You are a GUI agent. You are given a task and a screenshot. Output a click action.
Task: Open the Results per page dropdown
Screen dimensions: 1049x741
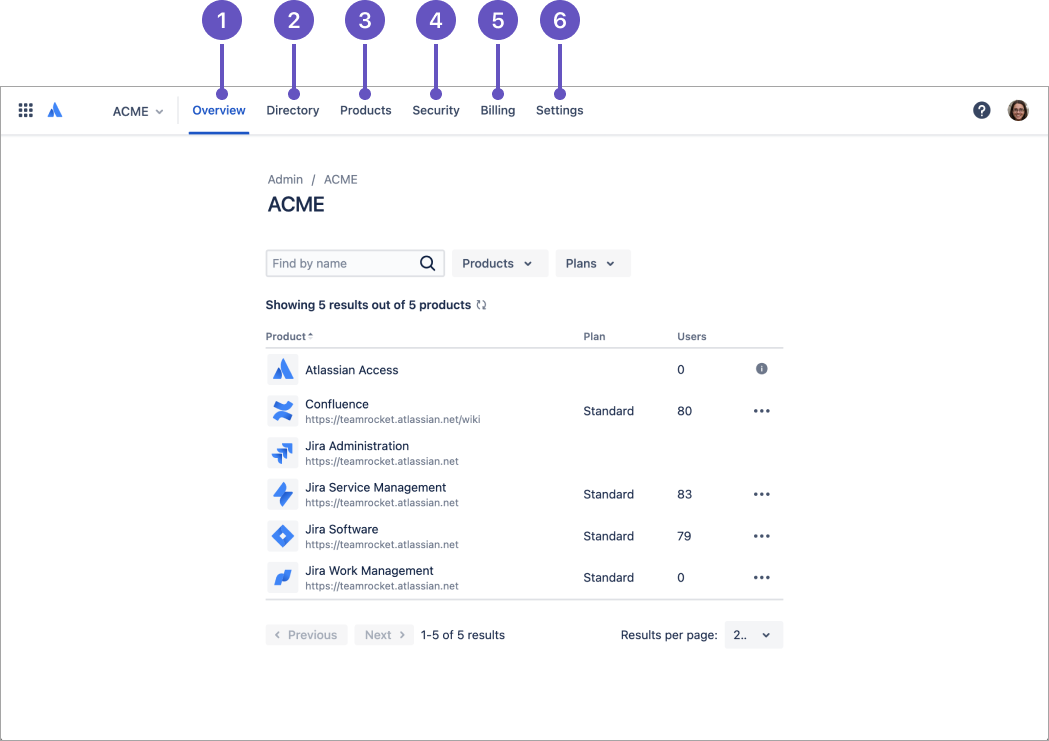click(753, 635)
